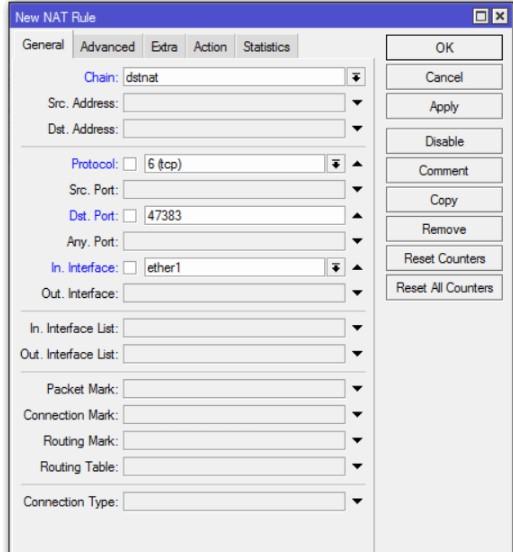The image size is (513, 552).
Task: Click the Apply button
Action: click(444, 106)
